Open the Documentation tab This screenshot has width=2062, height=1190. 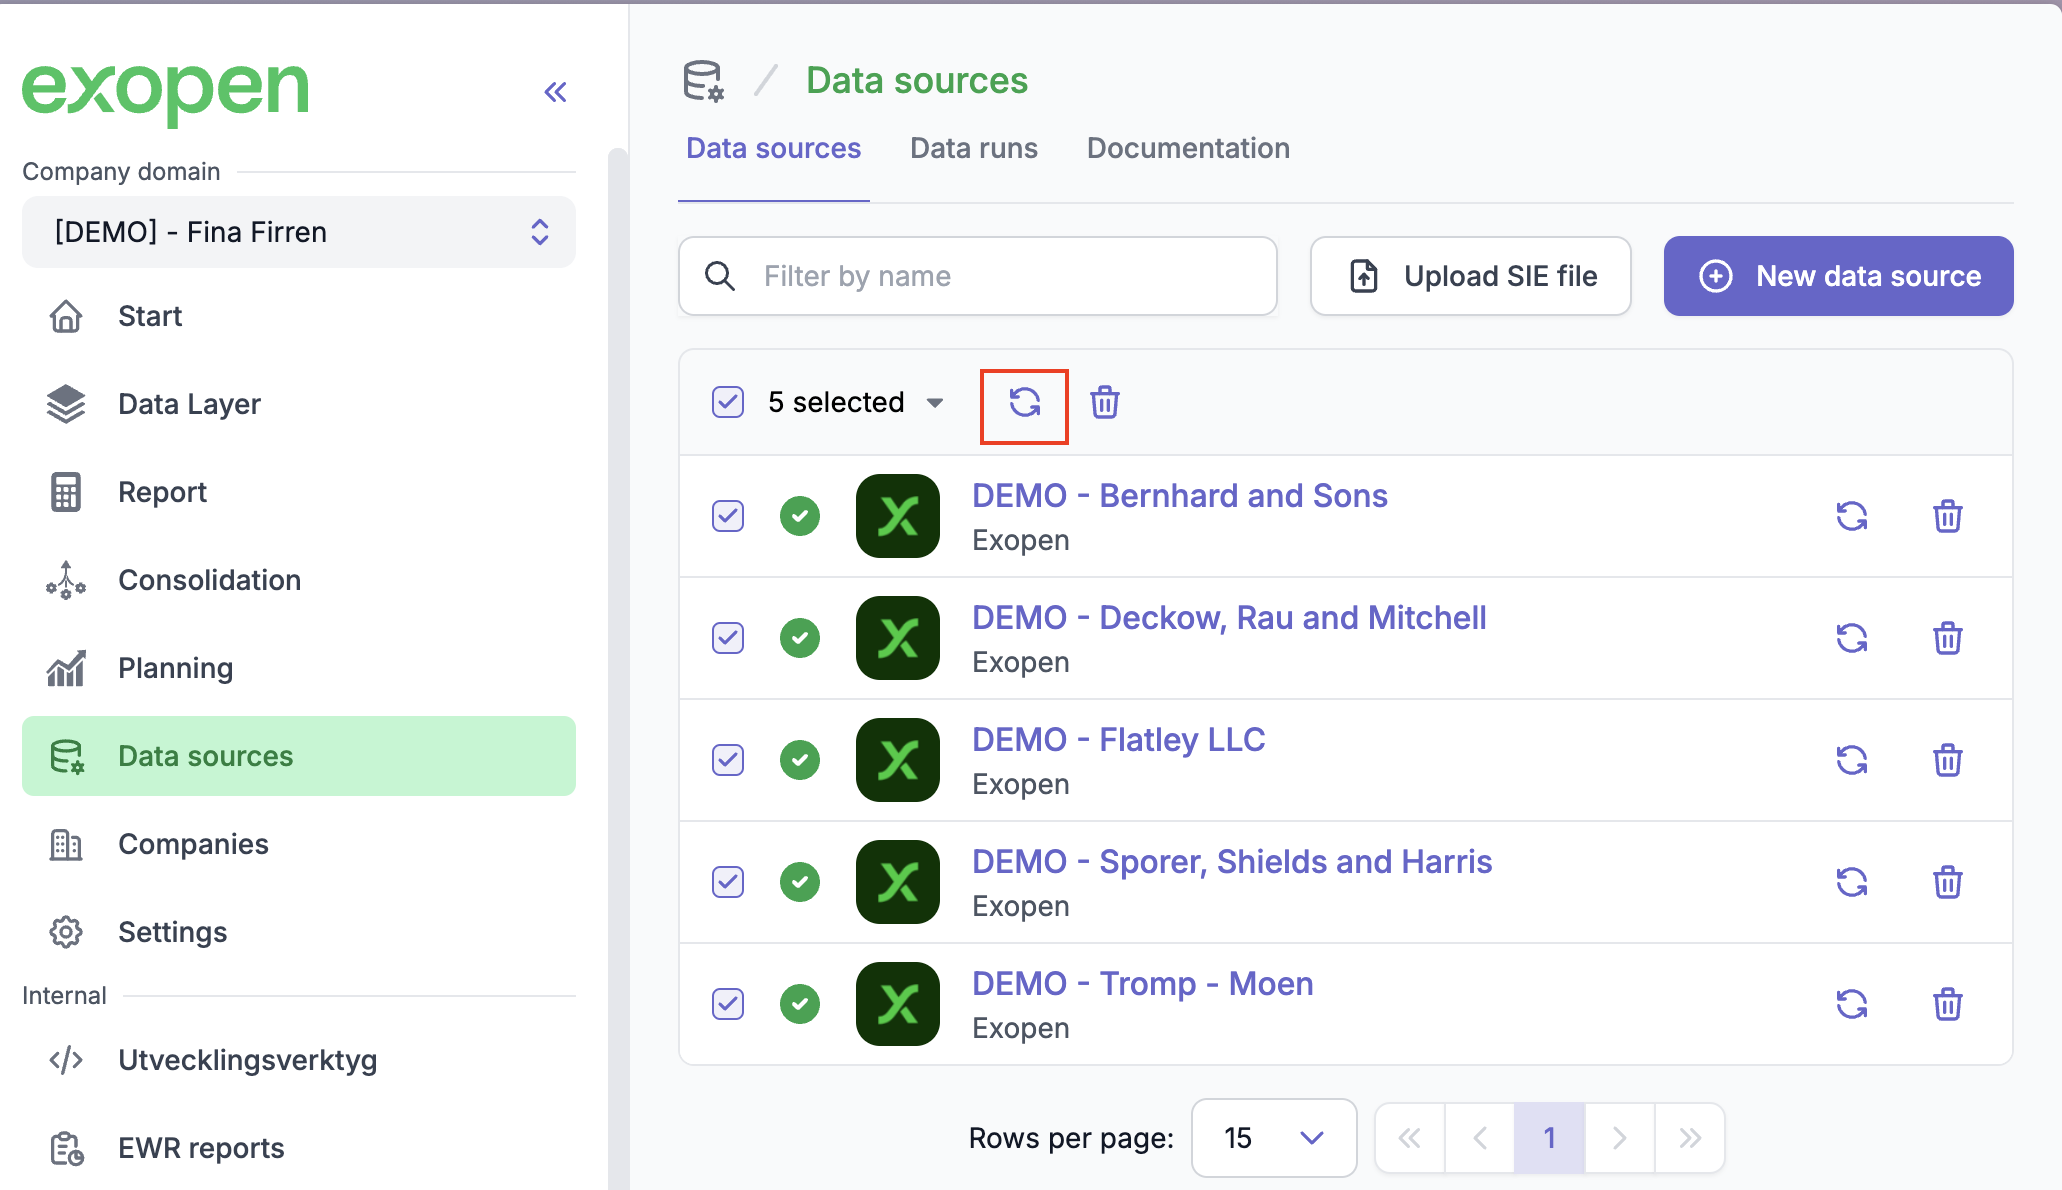1188,148
